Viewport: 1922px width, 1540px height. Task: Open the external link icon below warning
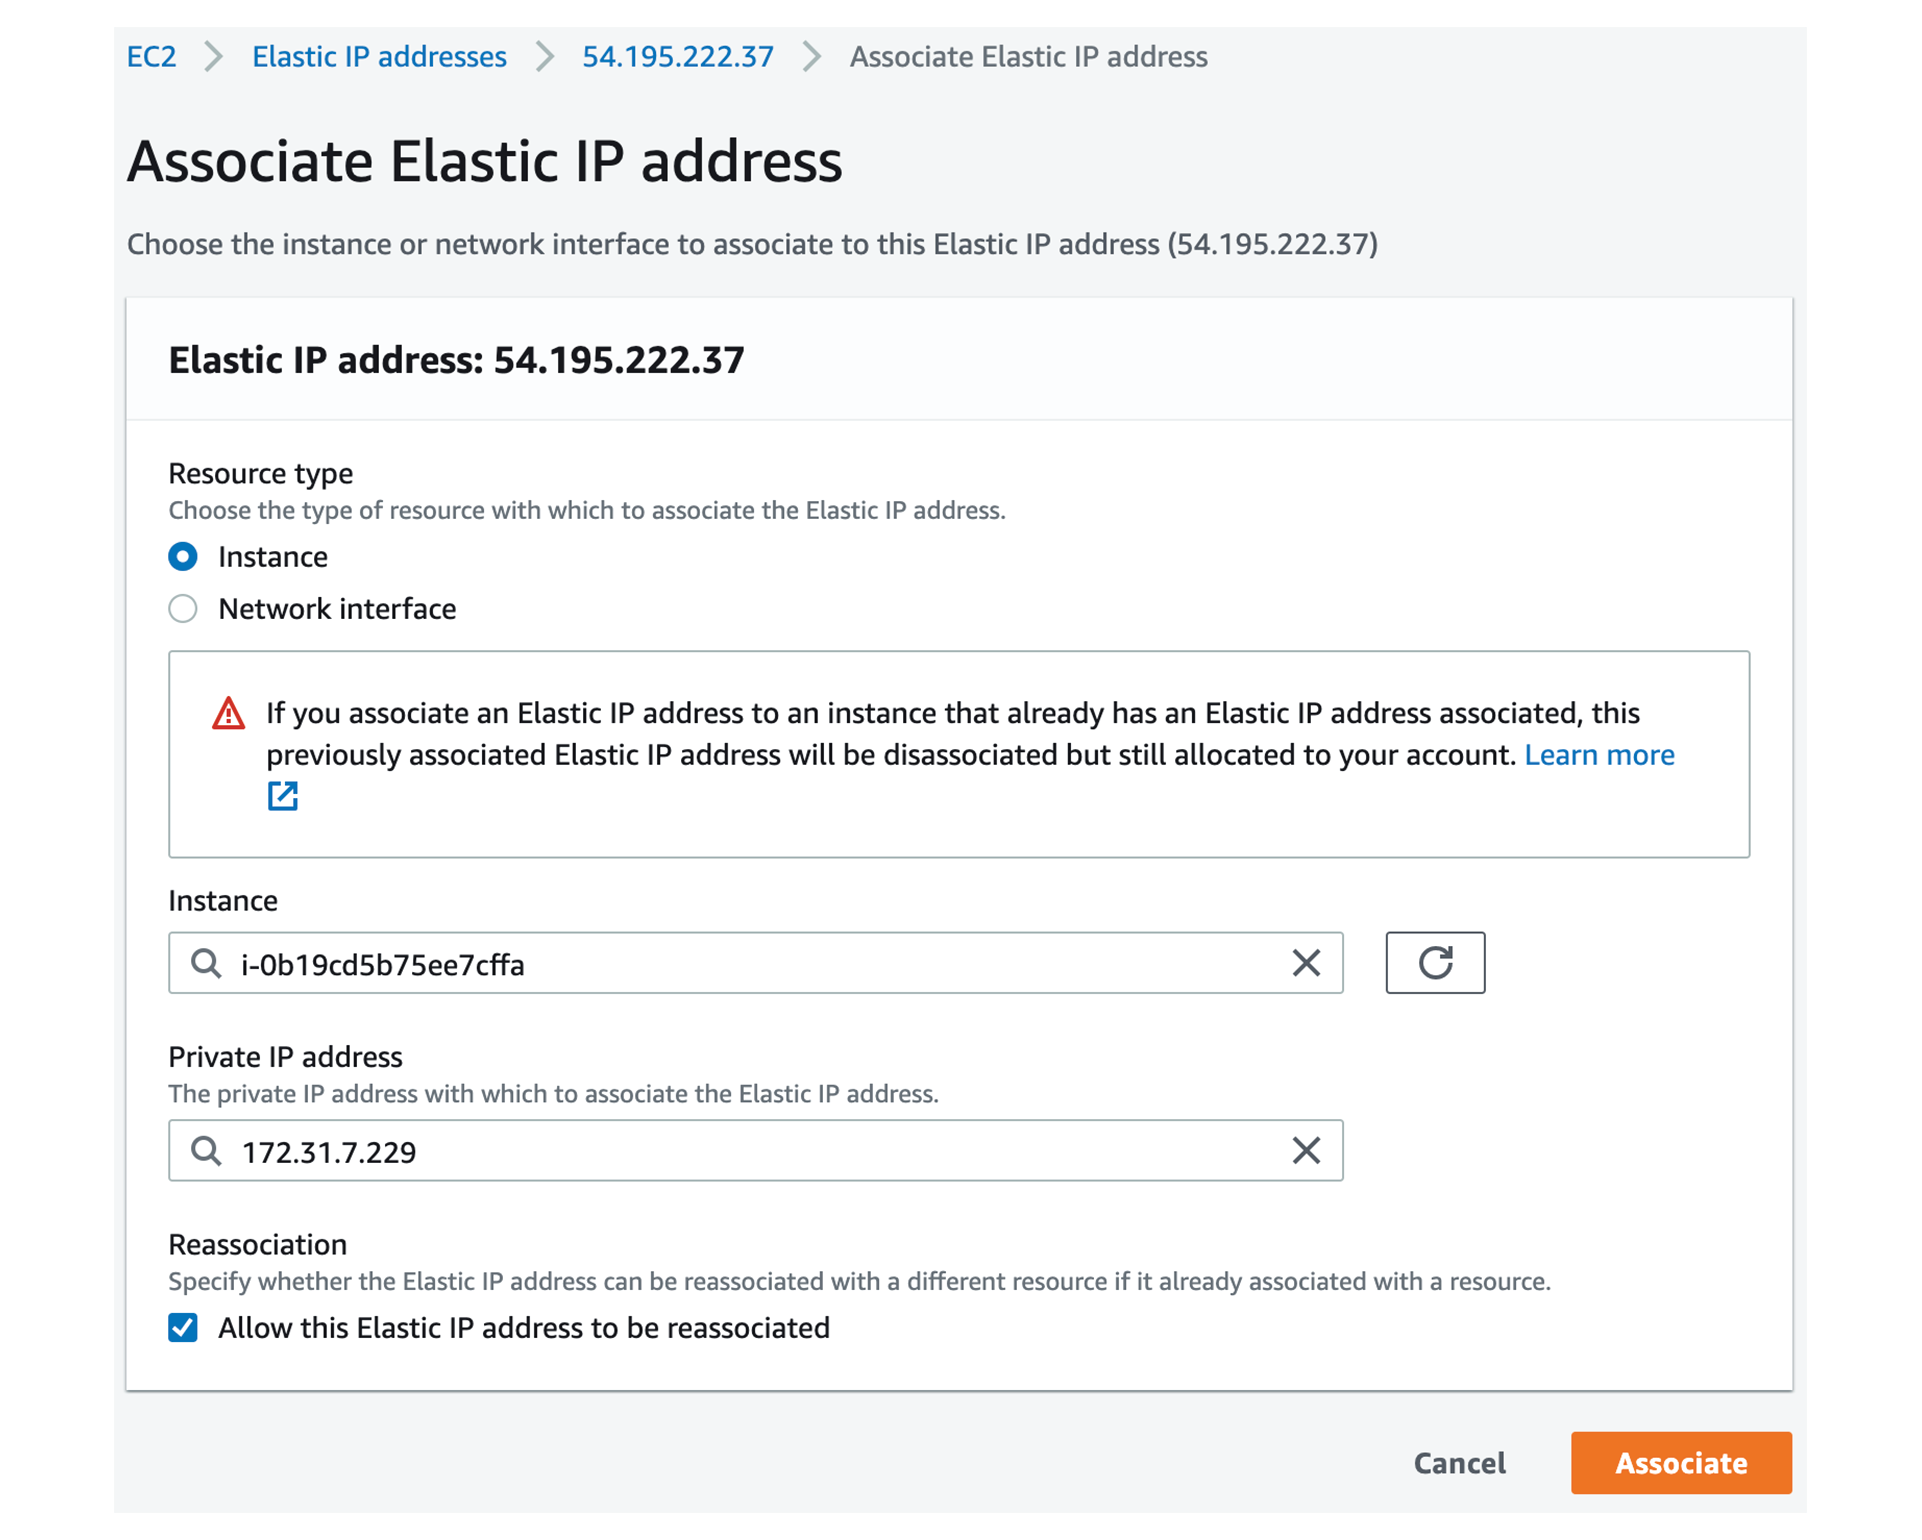point(282,795)
